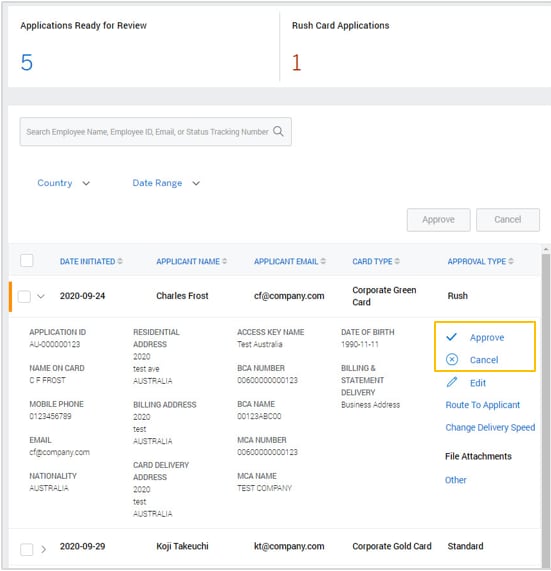
Task: Click the Edit link
Action: [x=478, y=383]
